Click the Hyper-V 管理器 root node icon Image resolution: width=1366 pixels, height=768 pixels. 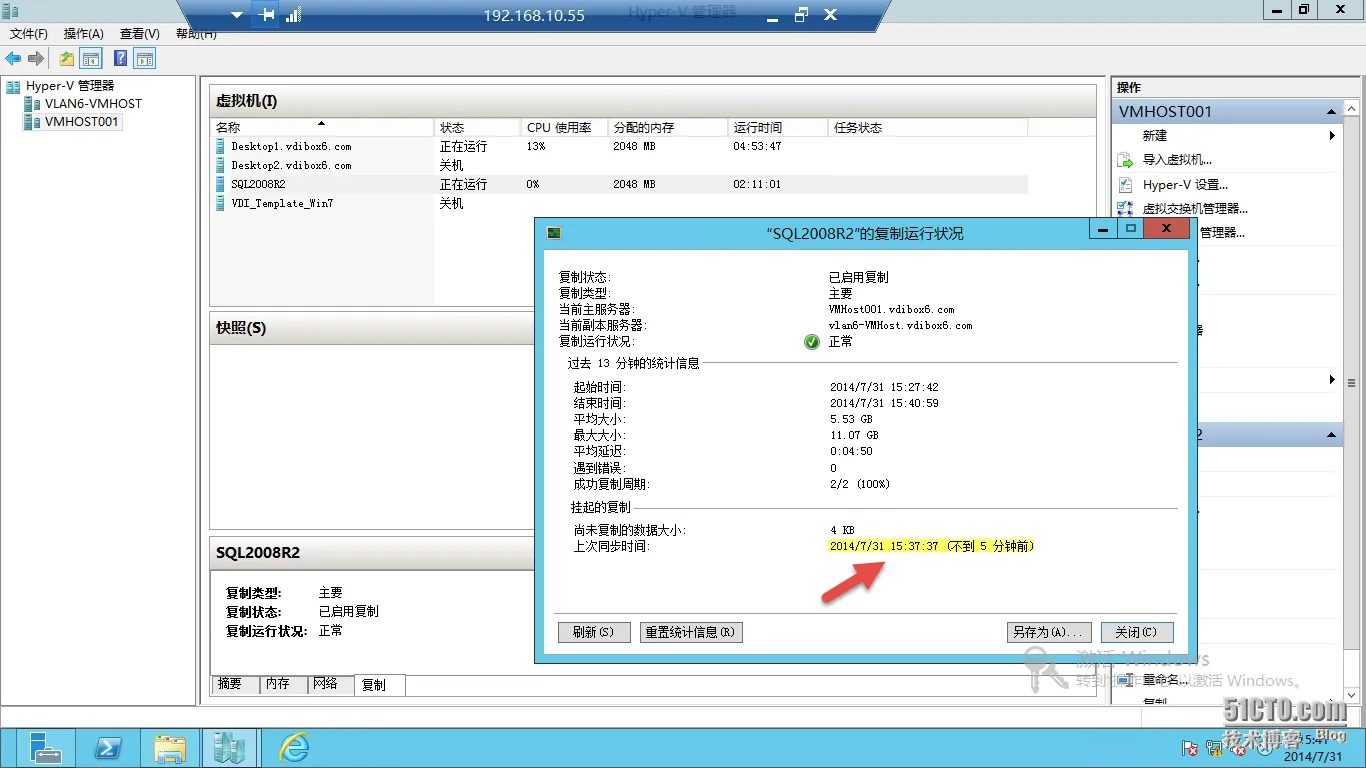tap(13, 86)
